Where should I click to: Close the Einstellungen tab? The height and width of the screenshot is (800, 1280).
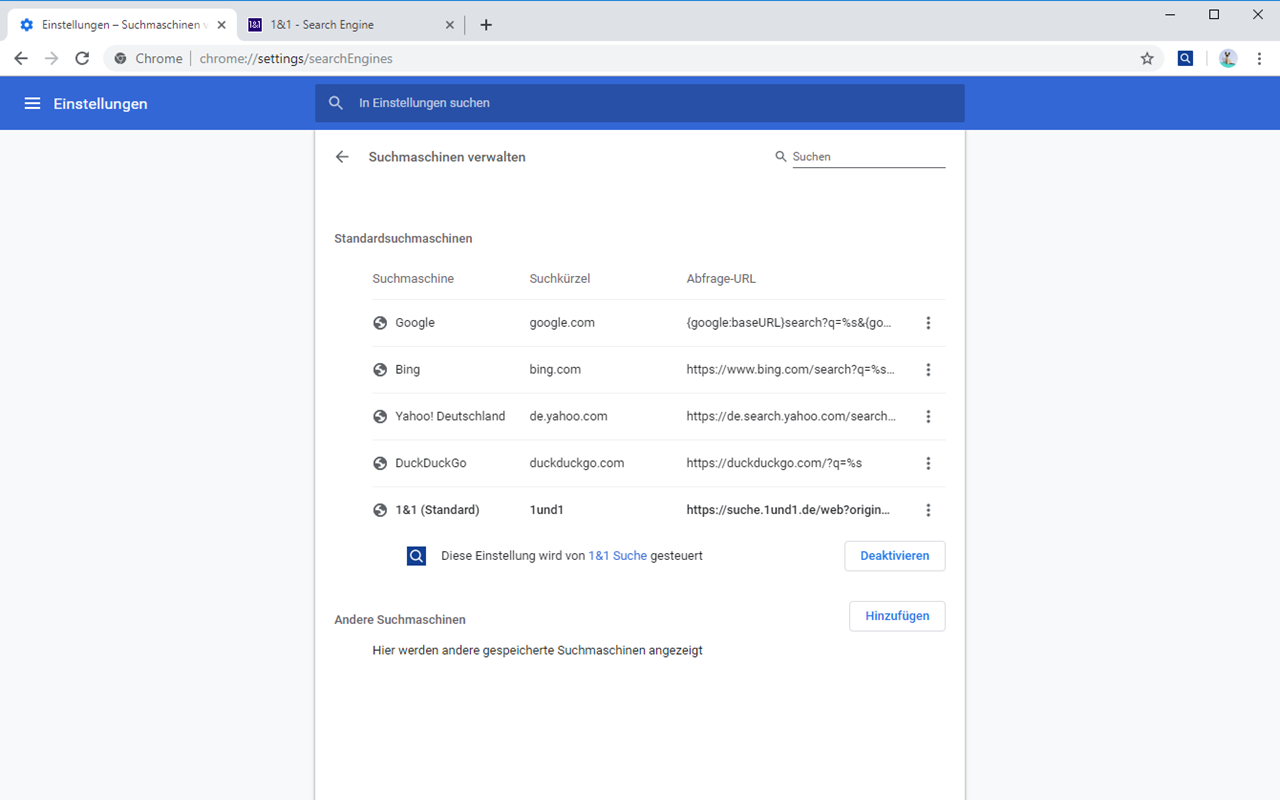click(x=221, y=25)
